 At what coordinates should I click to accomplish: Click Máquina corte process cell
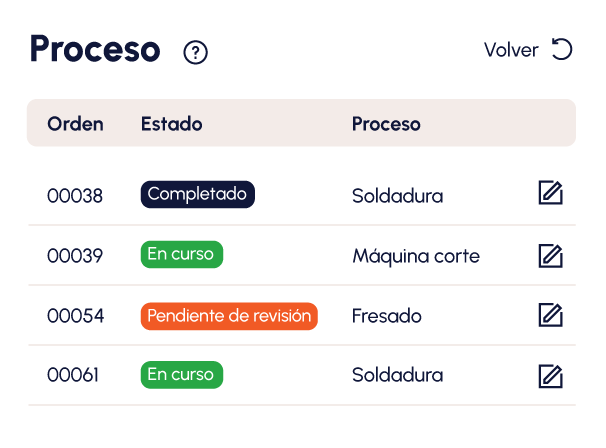point(416,256)
